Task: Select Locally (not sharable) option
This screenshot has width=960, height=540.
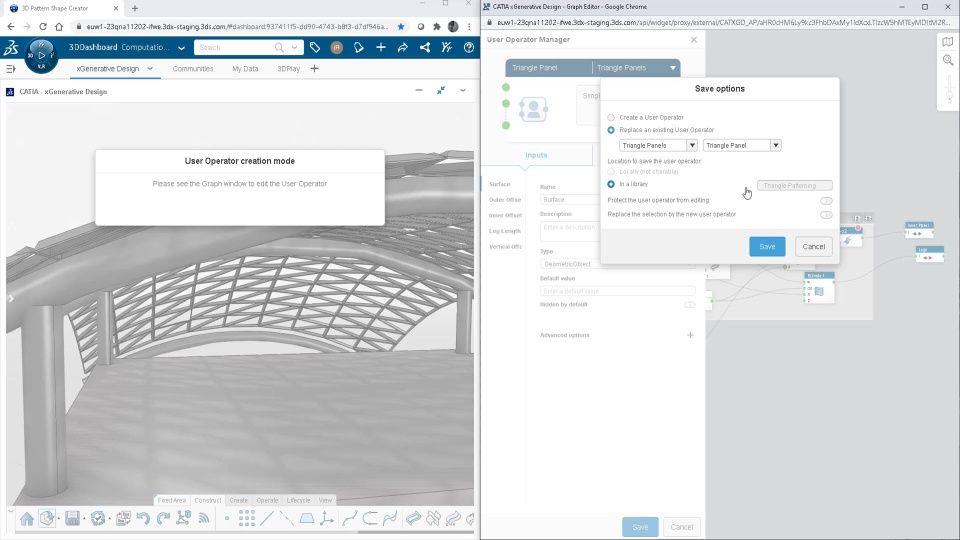Action: tap(611, 172)
